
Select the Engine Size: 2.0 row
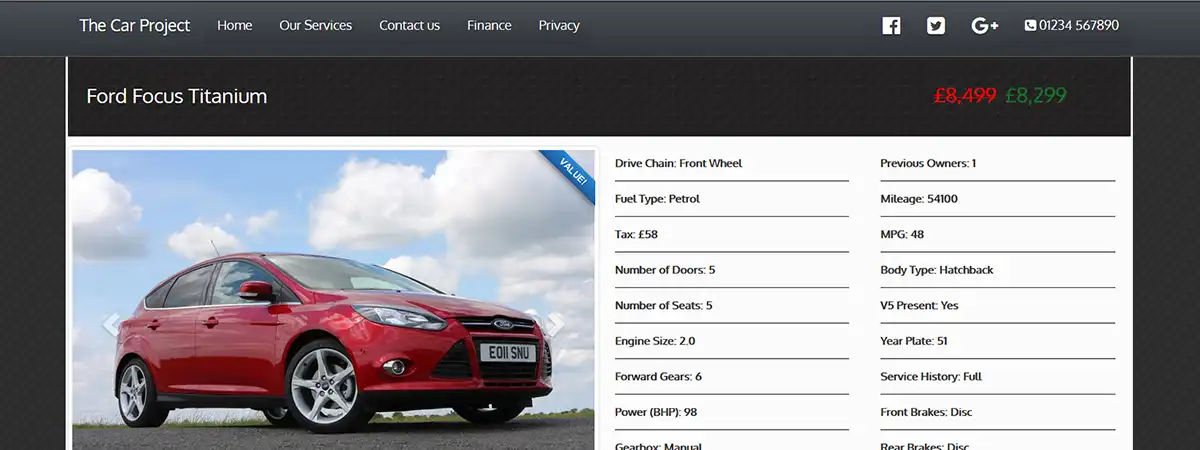point(732,341)
